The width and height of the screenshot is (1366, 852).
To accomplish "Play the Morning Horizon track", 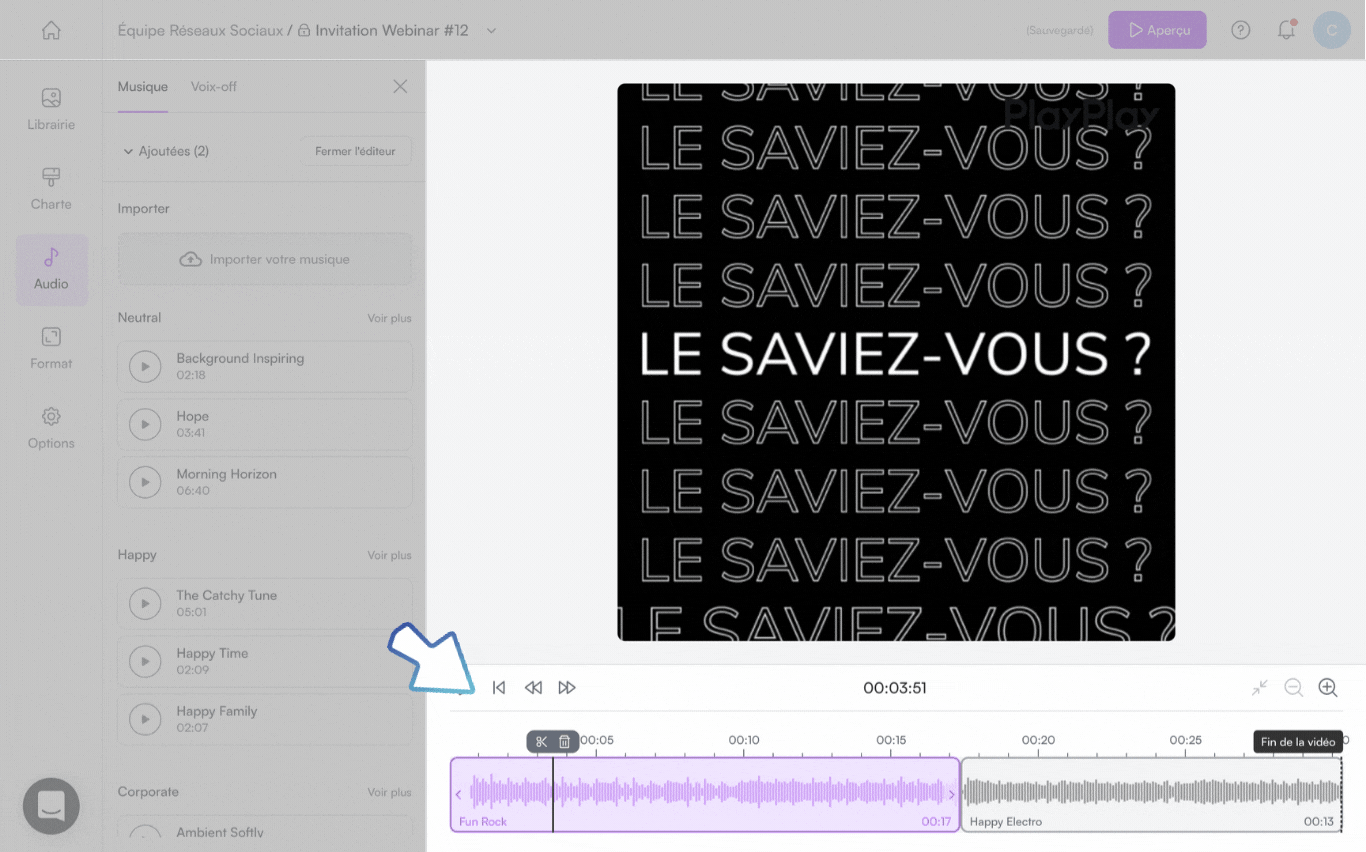I will pos(145,483).
